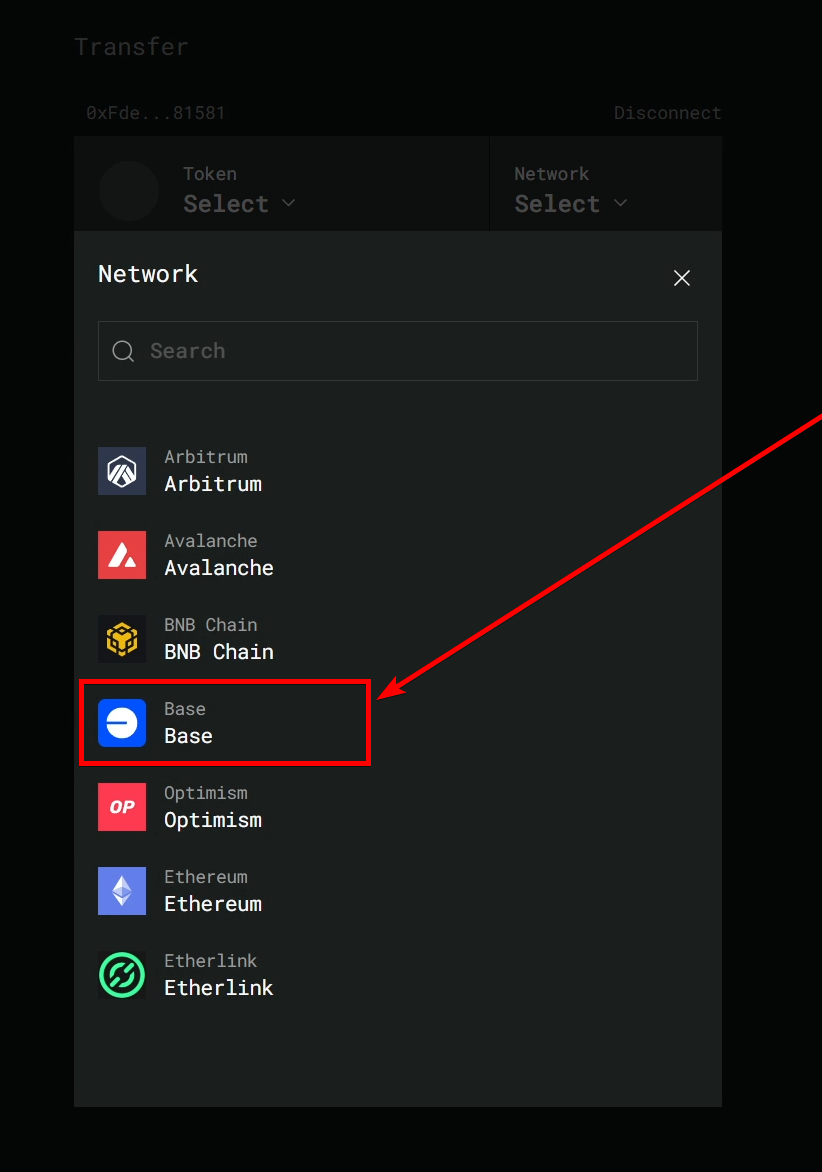
Task: Click the Arbitrum network logo icon
Action: tap(122, 471)
